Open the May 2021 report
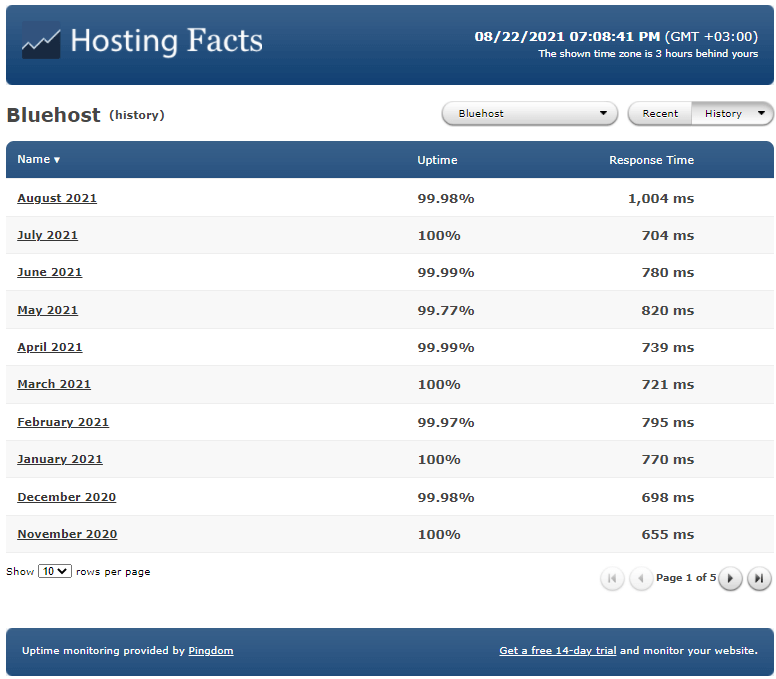Screen dimensions: 776x679 coord(48,310)
